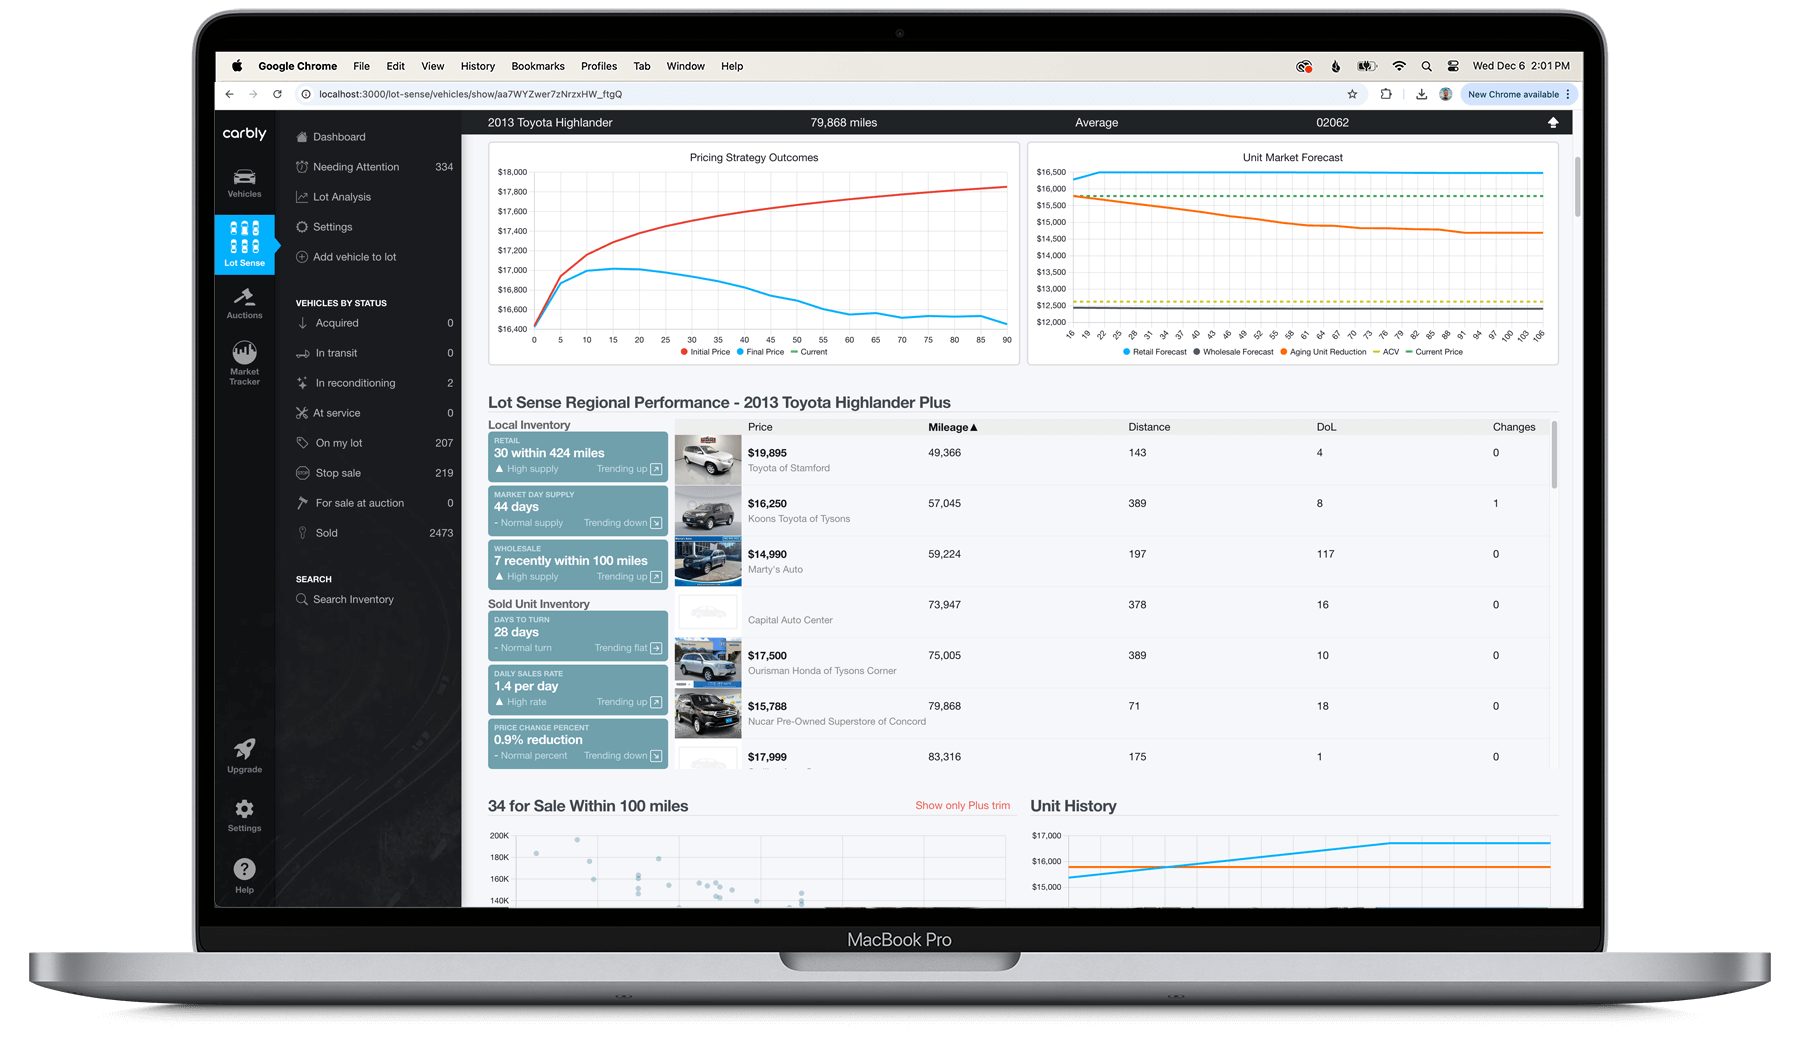
Task: Click Show only Plus trim link
Action: 962,805
